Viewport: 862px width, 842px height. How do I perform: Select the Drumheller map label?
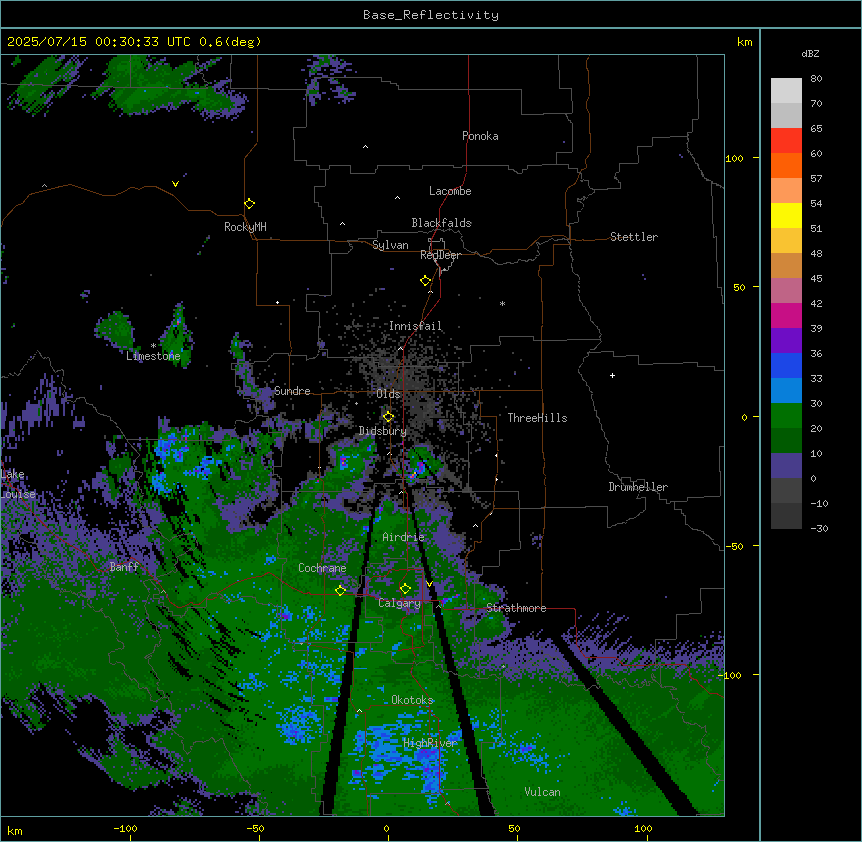[x=638, y=487]
